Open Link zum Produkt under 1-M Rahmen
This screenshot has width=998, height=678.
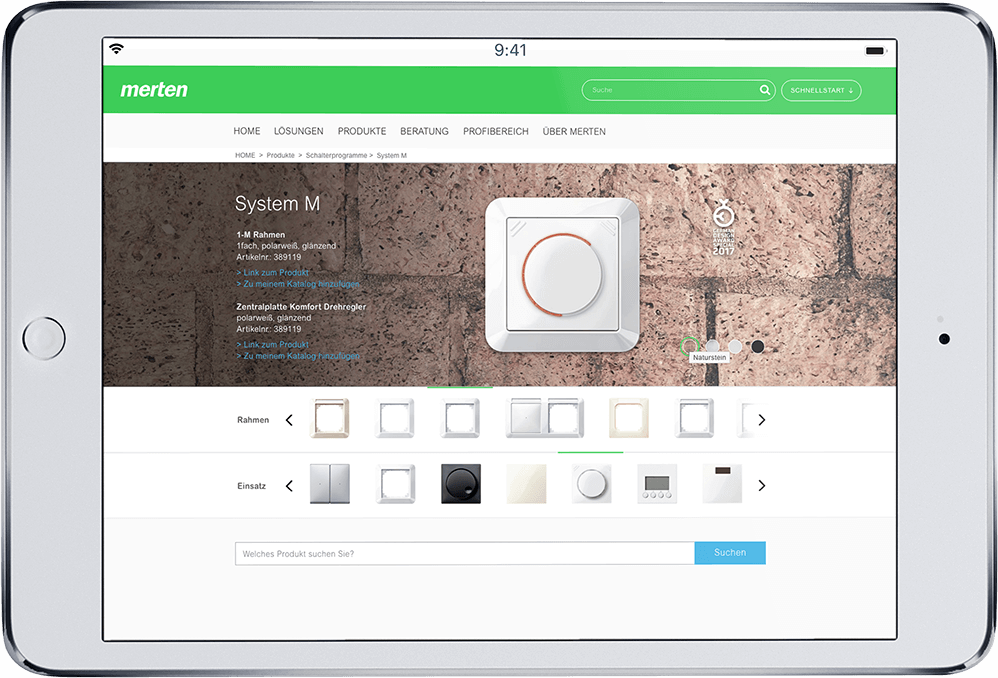tap(272, 272)
